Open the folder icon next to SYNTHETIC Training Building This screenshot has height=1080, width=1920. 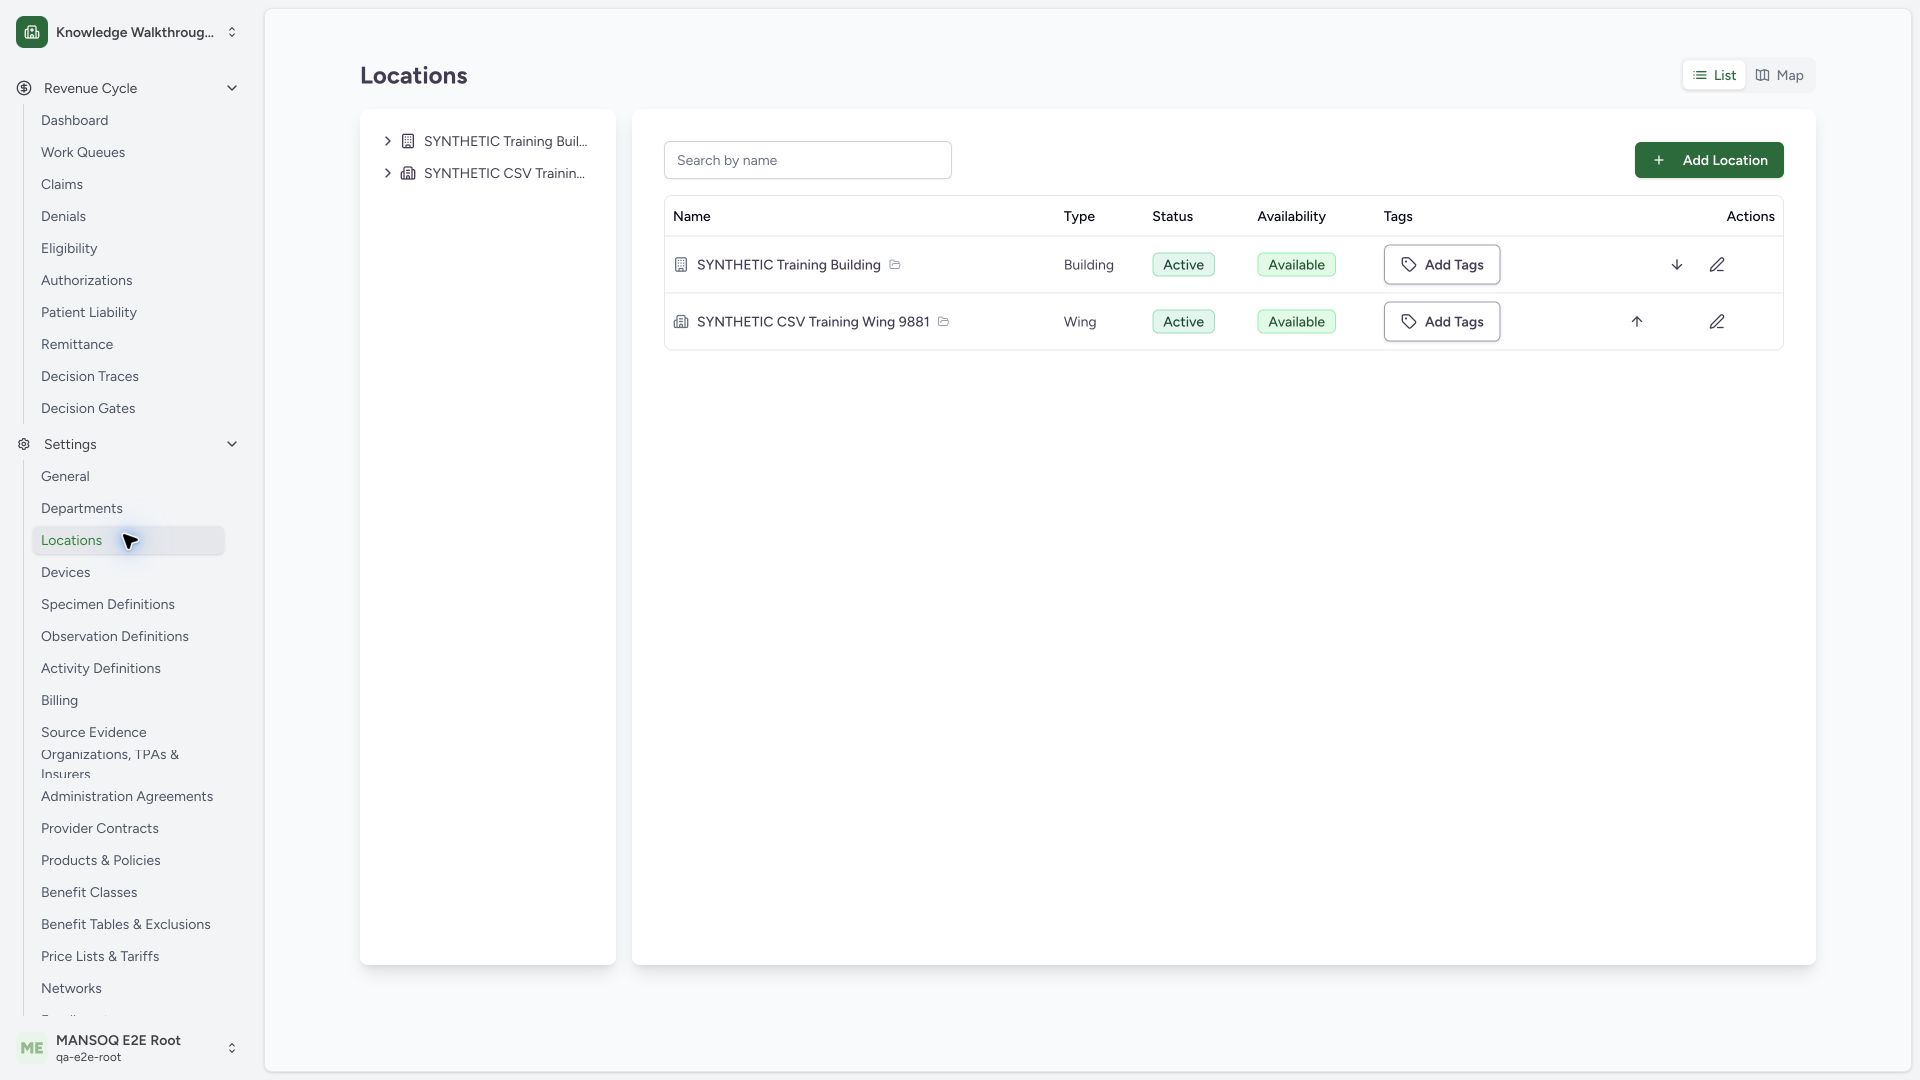(895, 265)
